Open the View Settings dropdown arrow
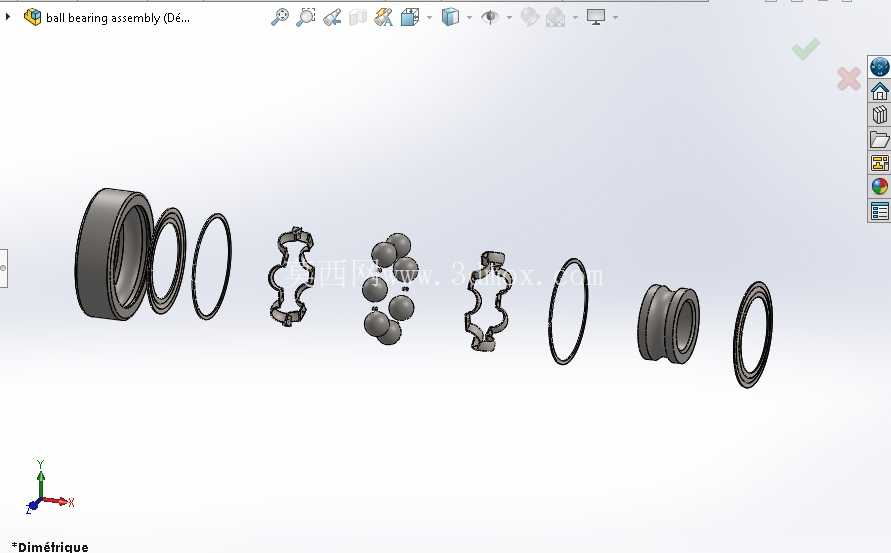891x553 pixels. [x=615, y=18]
